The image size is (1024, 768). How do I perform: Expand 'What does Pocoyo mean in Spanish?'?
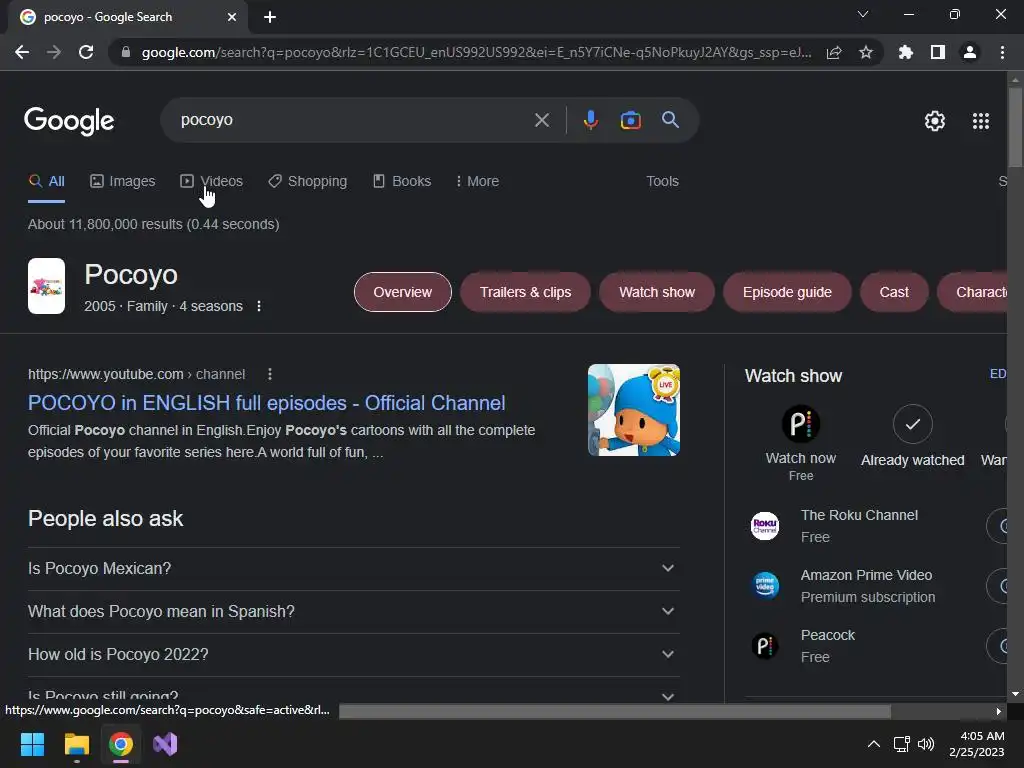coord(354,612)
